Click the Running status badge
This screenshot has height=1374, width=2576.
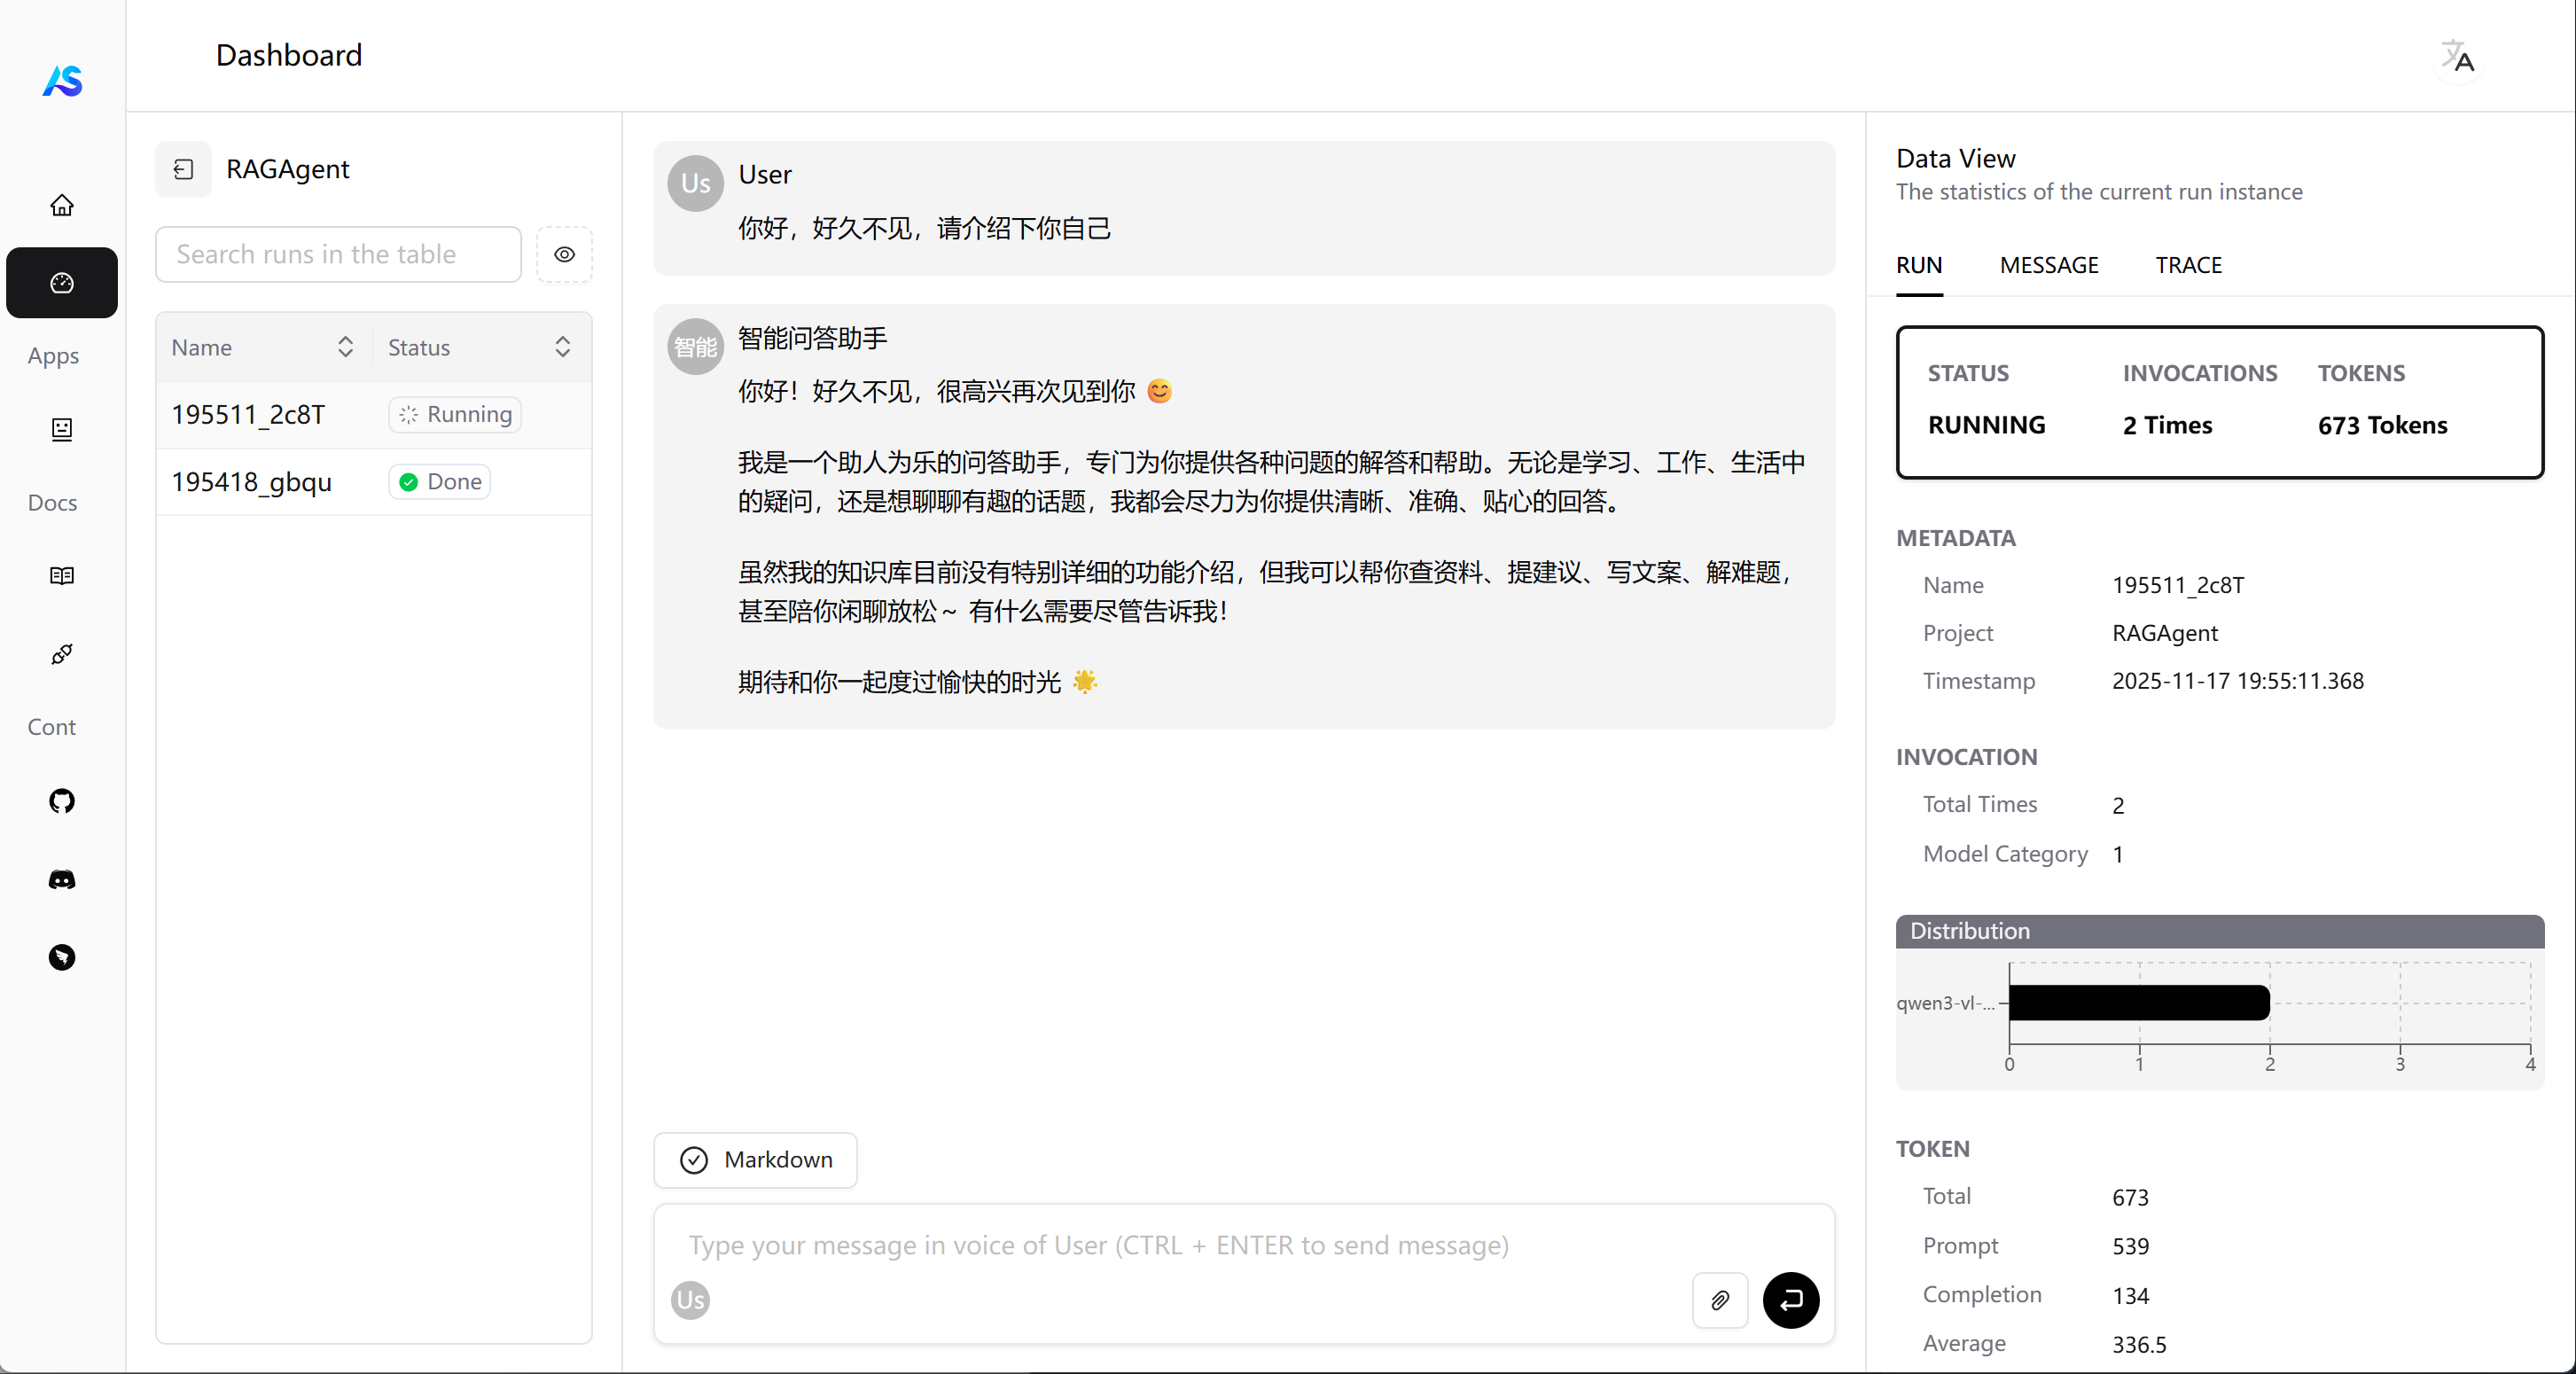[455, 414]
